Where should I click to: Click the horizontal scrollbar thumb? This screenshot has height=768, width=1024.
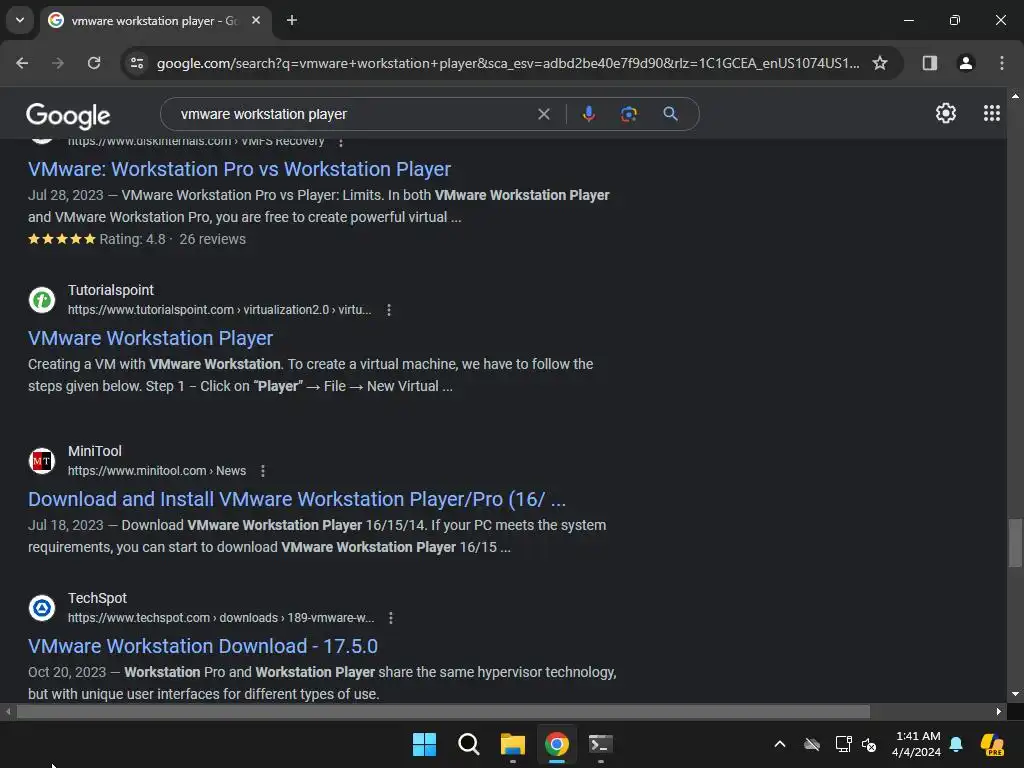[443, 711]
